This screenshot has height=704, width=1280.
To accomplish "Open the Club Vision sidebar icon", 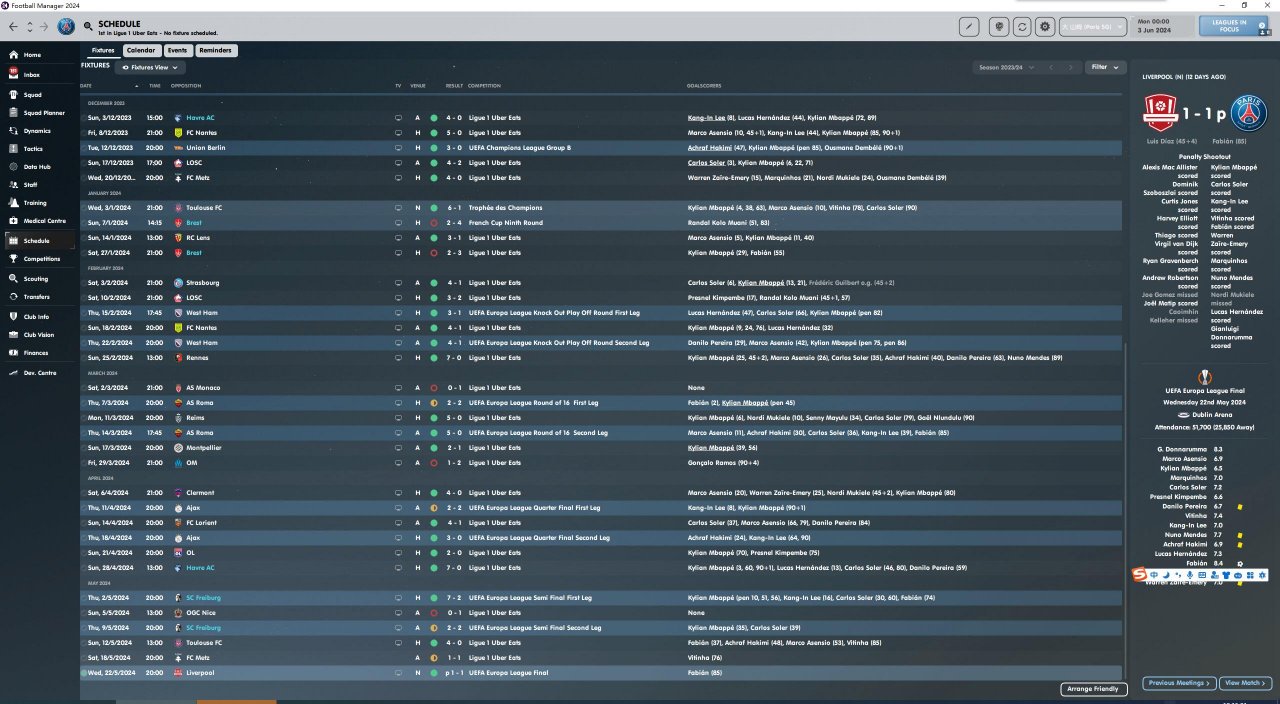I will (x=13, y=335).
